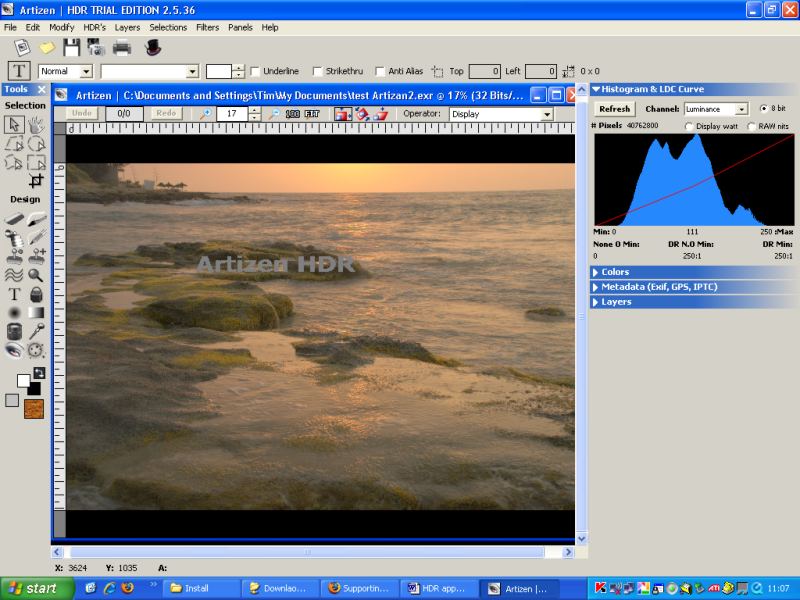Select the arrow pointer selection tool

click(14, 124)
